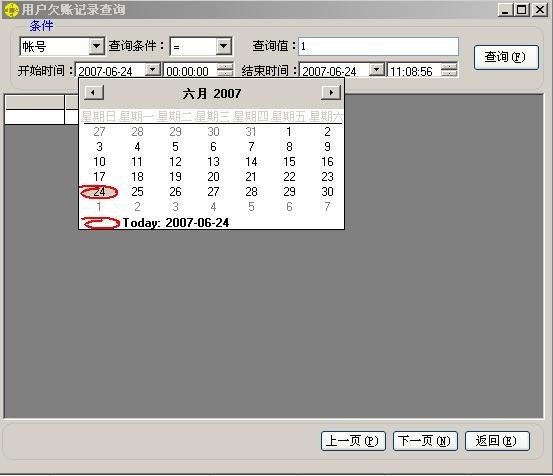This screenshot has height=476, width=553.
Task: Open the start date calendar dropdown
Action: click(153, 69)
